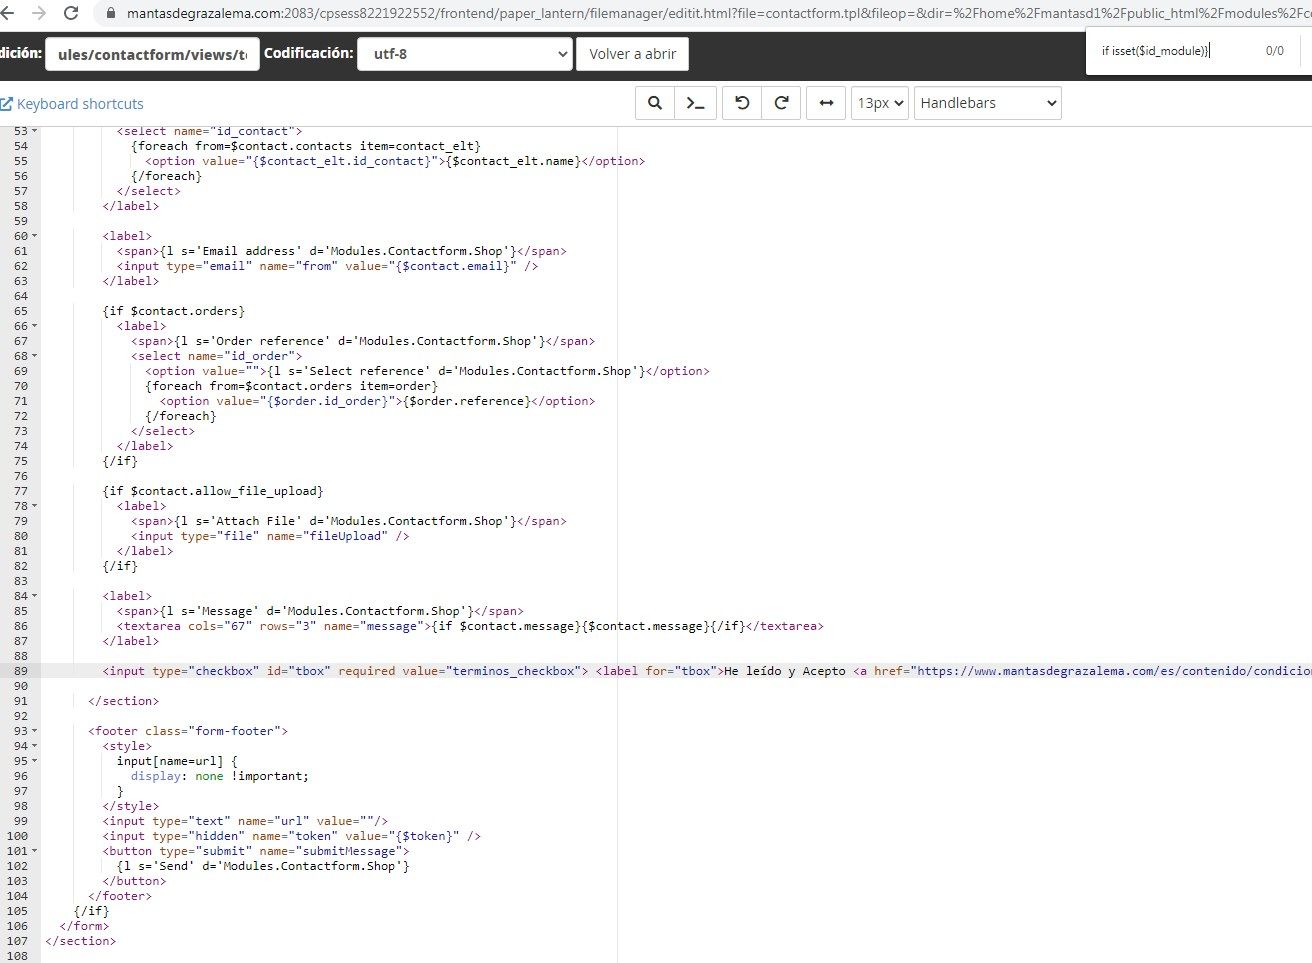Click the textarea tag on line 86
The width and height of the screenshot is (1312, 963).
(470, 626)
